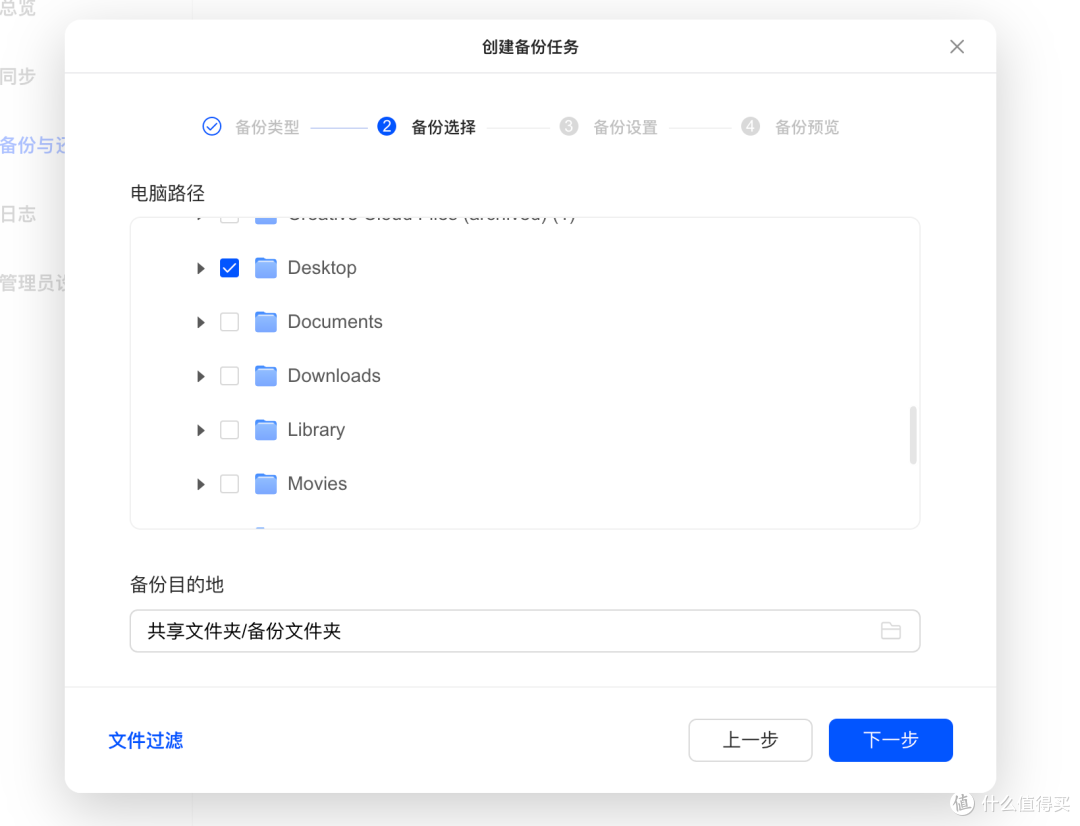Open the 文件过滤 link
The height and width of the screenshot is (826, 1080).
[146, 741]
